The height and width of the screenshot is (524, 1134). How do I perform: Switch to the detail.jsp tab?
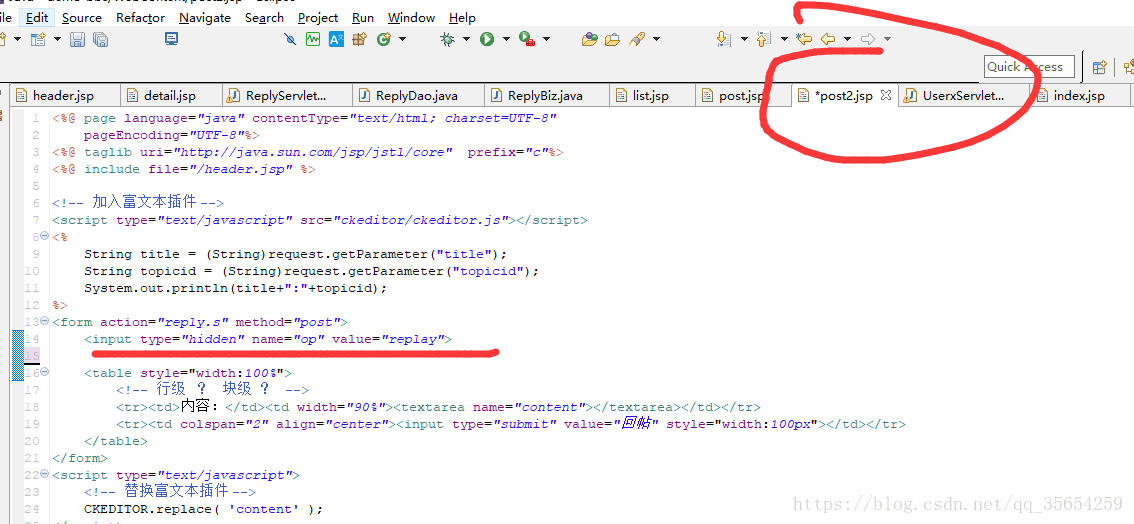[169, 95]
